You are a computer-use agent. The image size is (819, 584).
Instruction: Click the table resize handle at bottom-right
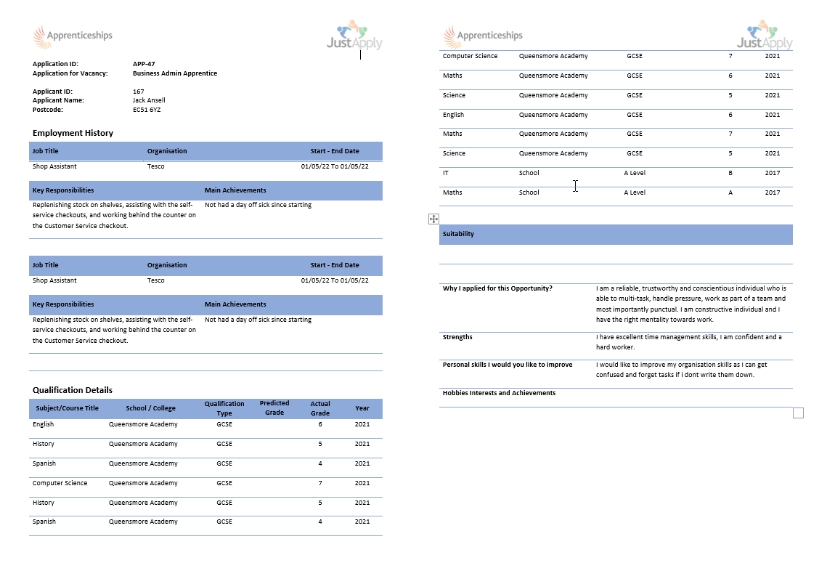798,413
